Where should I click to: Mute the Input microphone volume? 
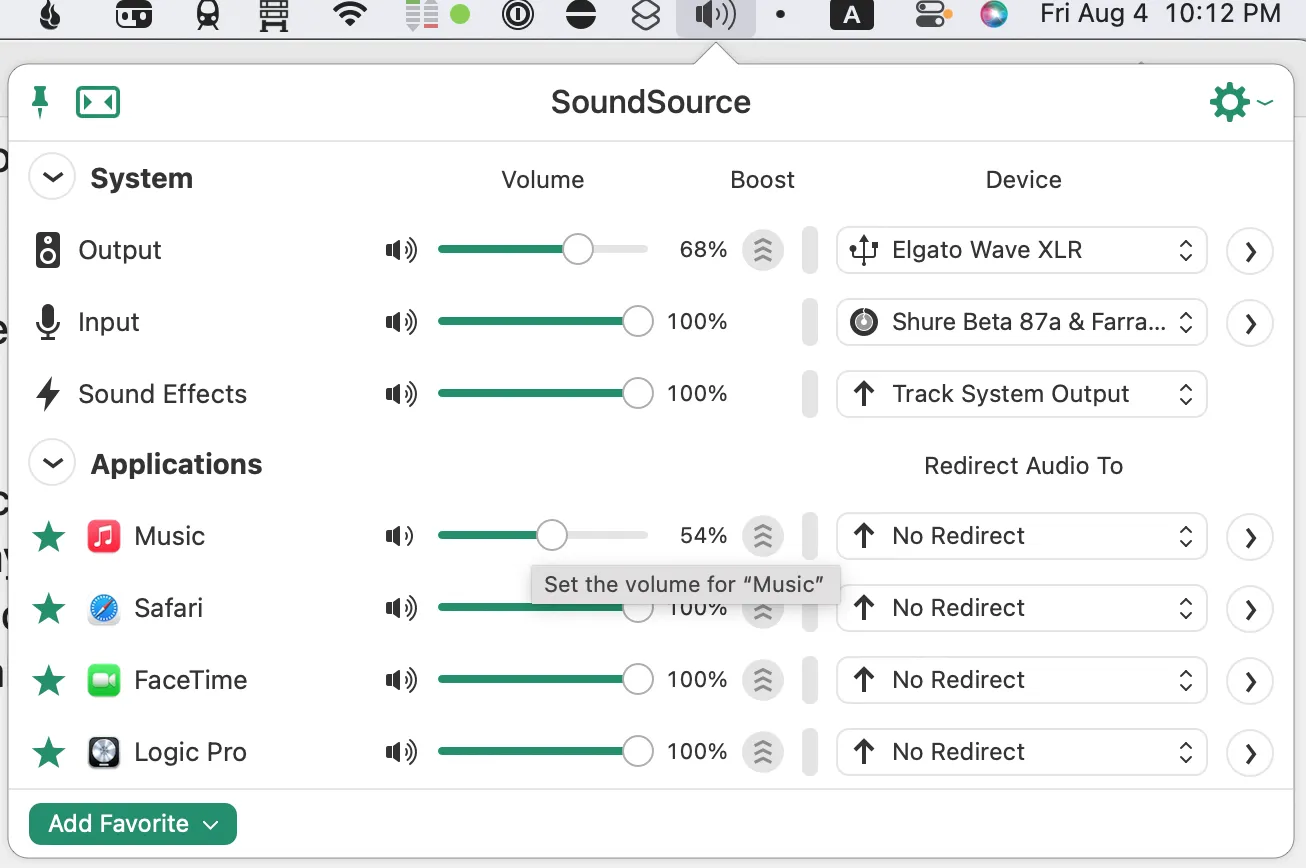click(400, 322)
